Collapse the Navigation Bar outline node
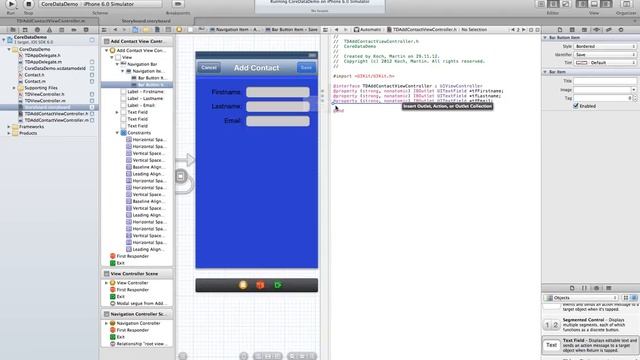The image size is (640, 360). coord(118,64)
